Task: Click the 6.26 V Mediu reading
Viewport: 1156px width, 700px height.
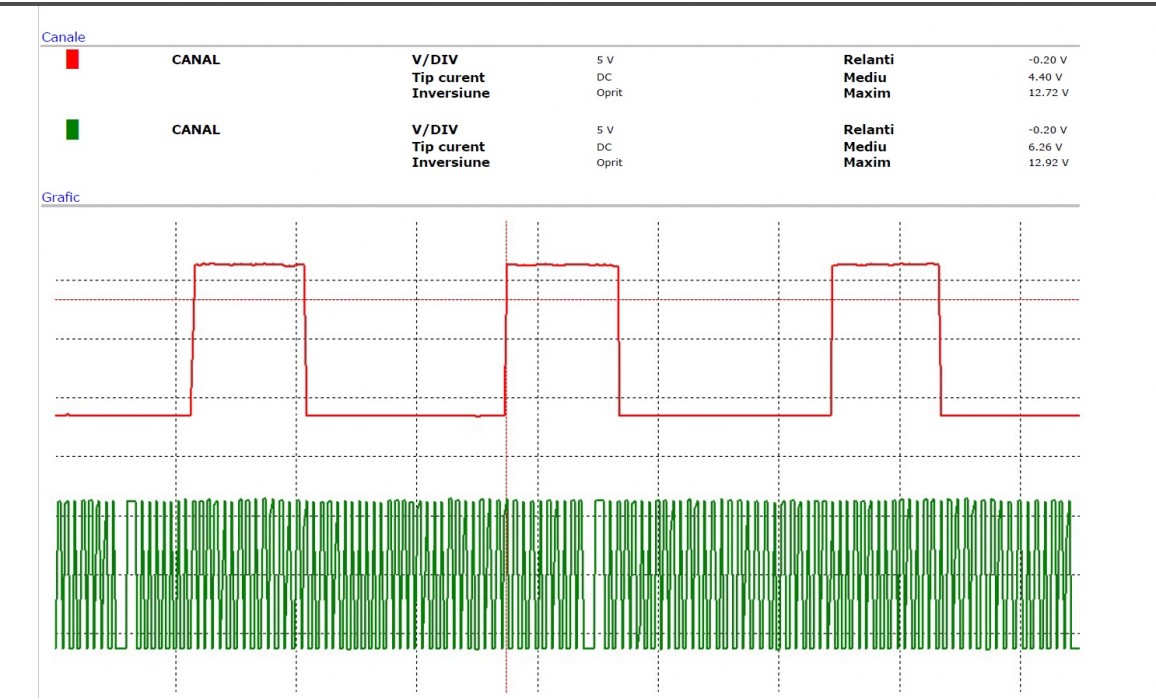Action: [x=1045, y=147]
